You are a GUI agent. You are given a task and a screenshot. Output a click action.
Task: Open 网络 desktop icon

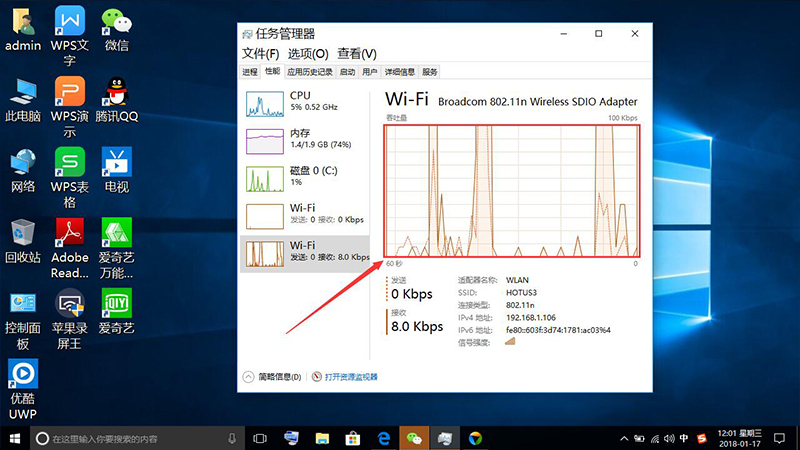click(x=23, y=171)
